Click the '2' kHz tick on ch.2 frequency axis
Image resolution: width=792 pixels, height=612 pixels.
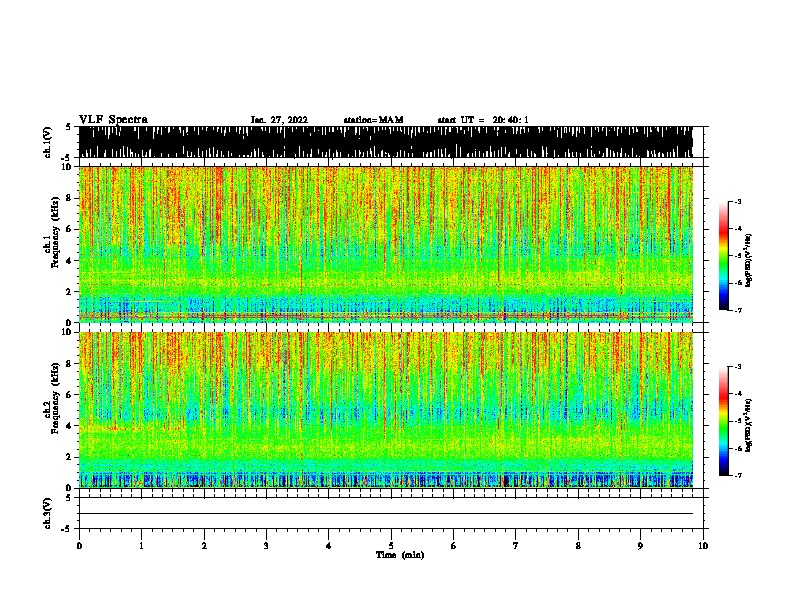[69, 457]
